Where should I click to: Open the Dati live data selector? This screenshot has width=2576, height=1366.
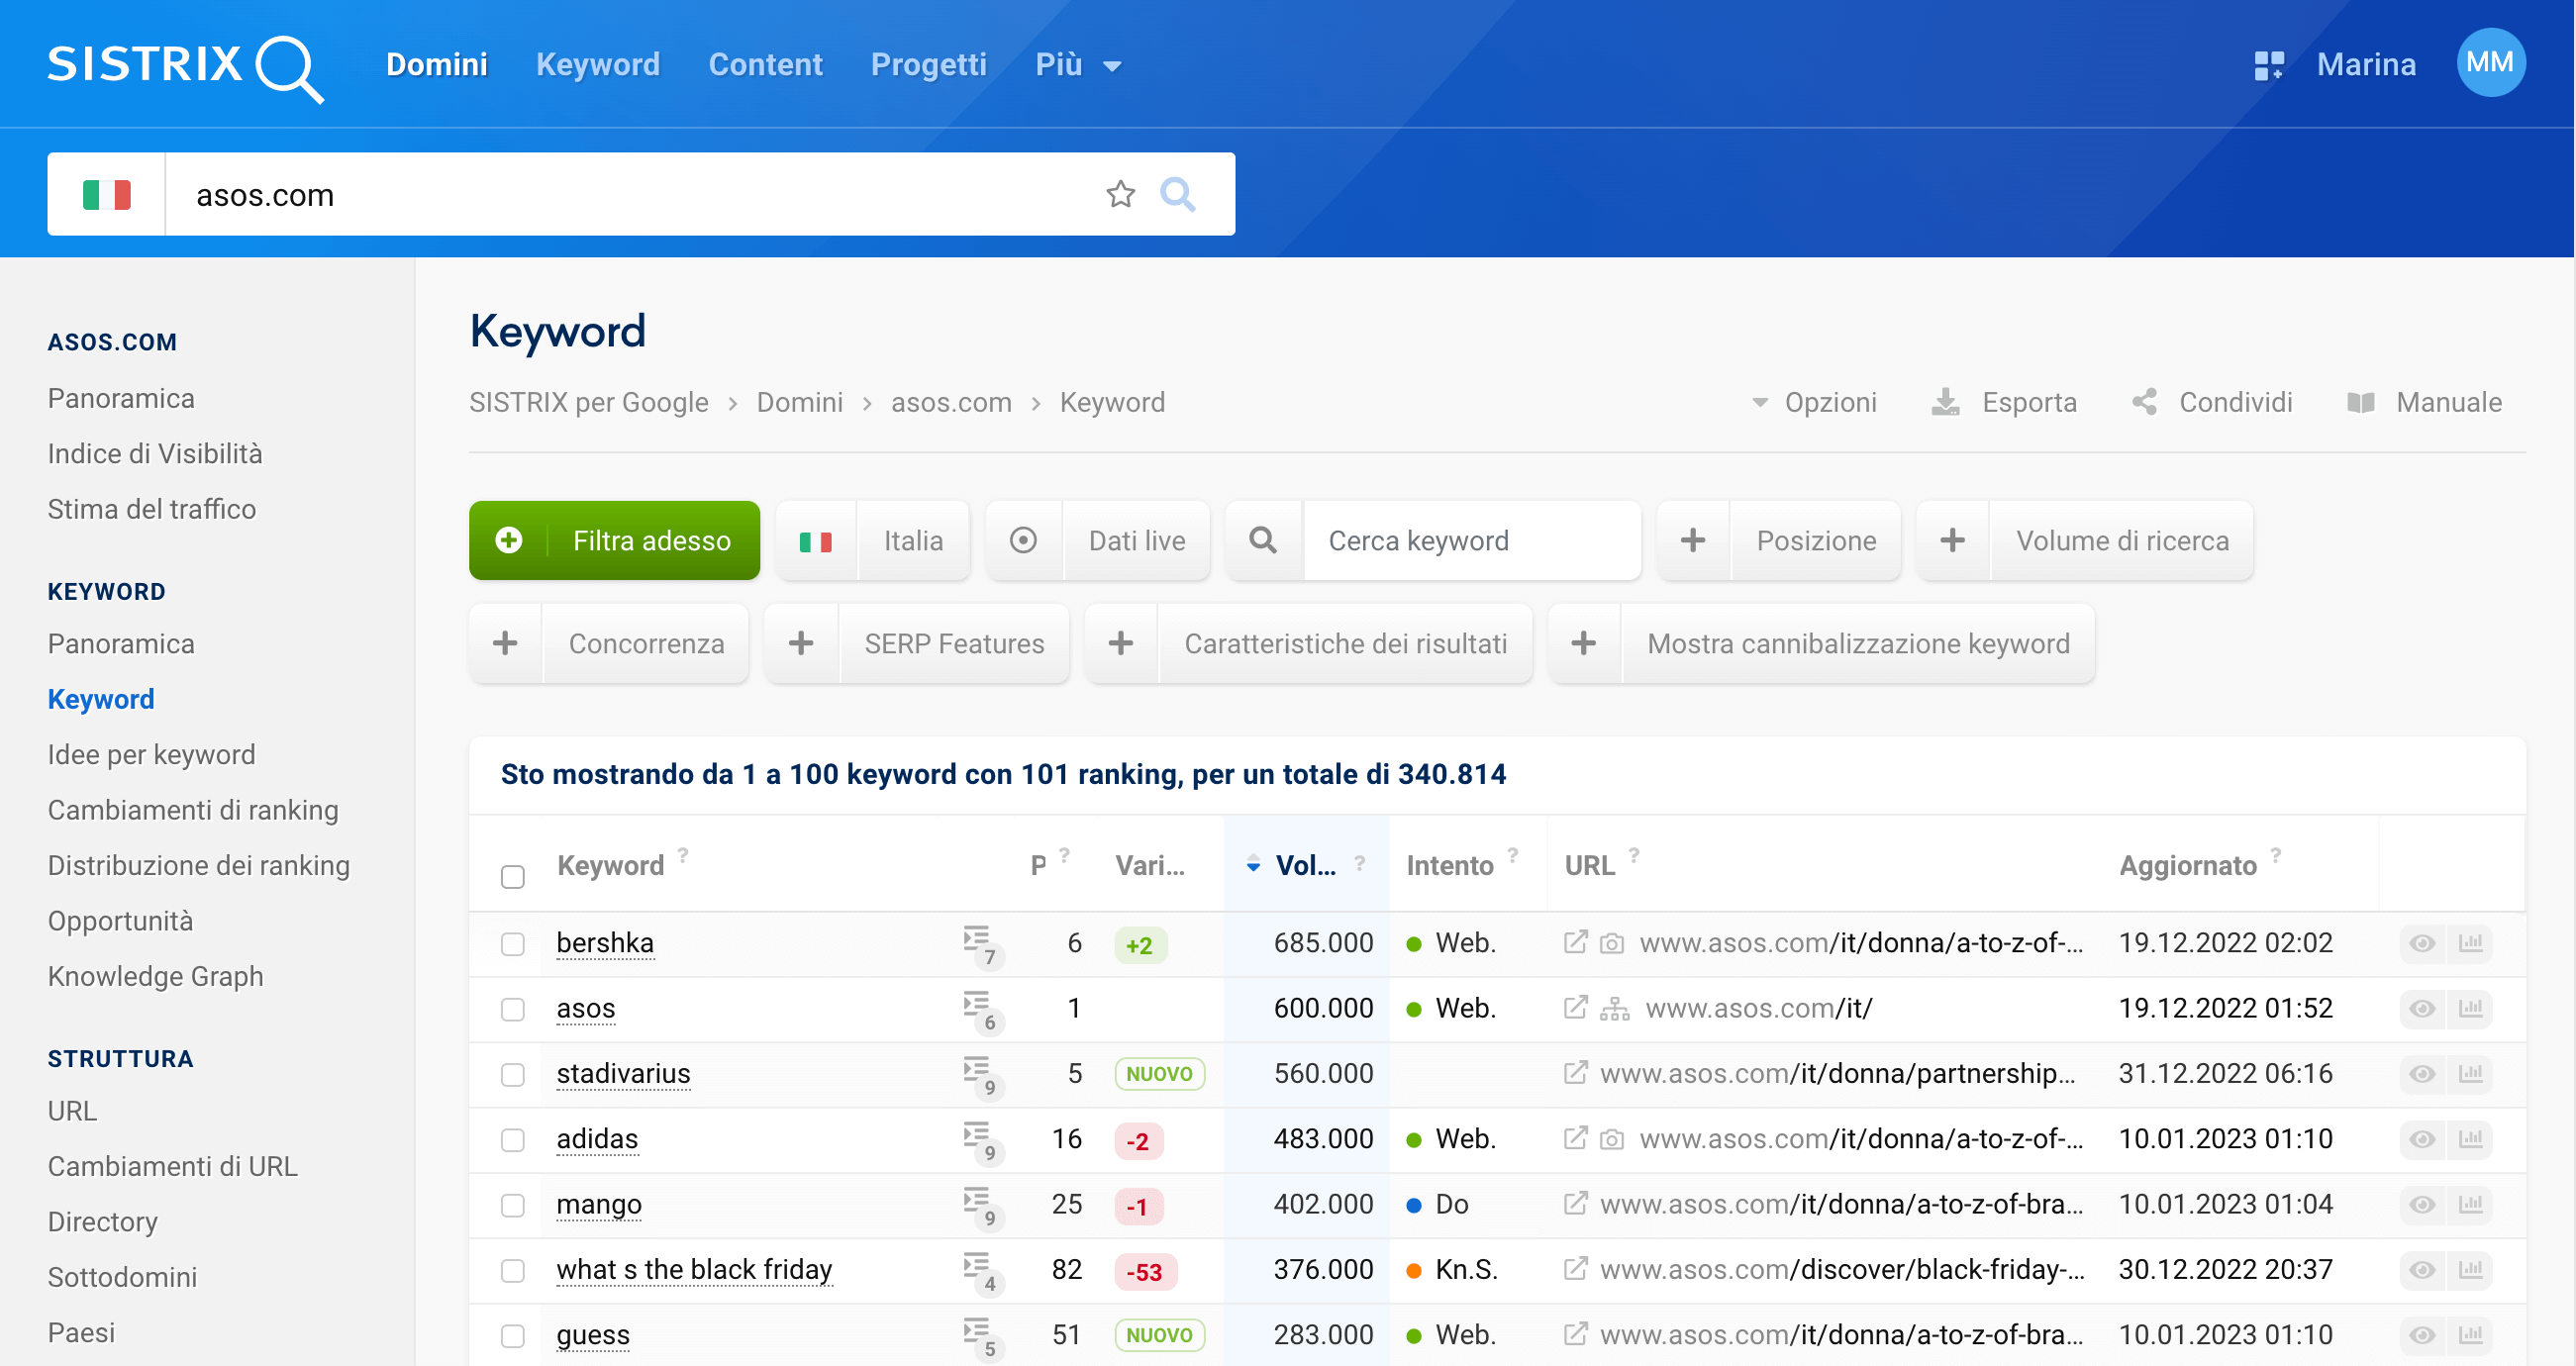coord(1097,541)
